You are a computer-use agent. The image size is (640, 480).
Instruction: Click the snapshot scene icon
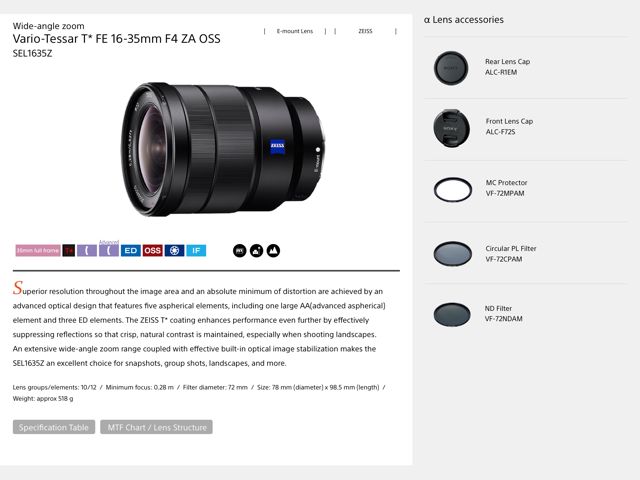[x=256, y=251]
